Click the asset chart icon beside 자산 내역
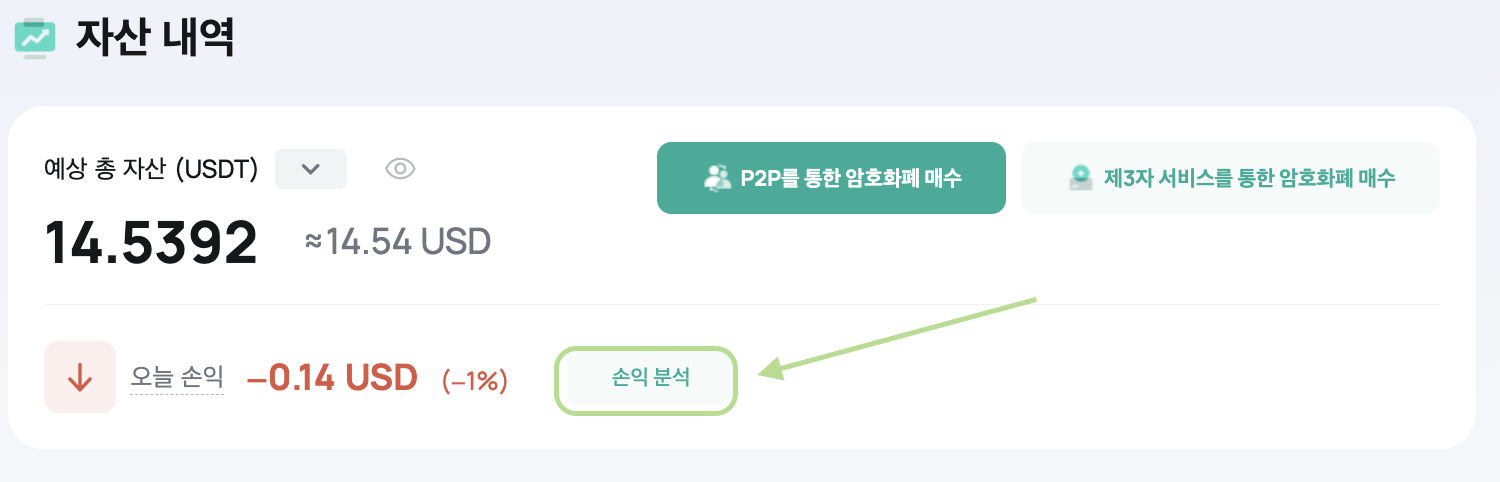The width and height of the screenshot is (1500, 482). (x=36, y=36)
